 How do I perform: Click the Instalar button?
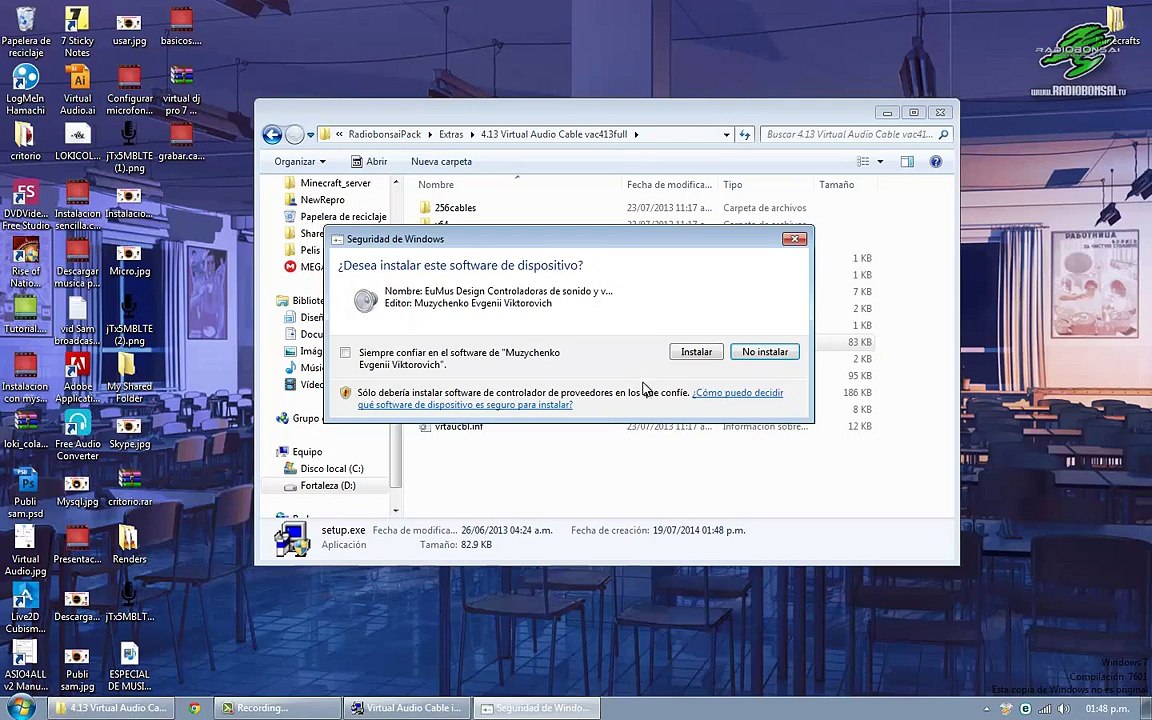pos(696,352)
